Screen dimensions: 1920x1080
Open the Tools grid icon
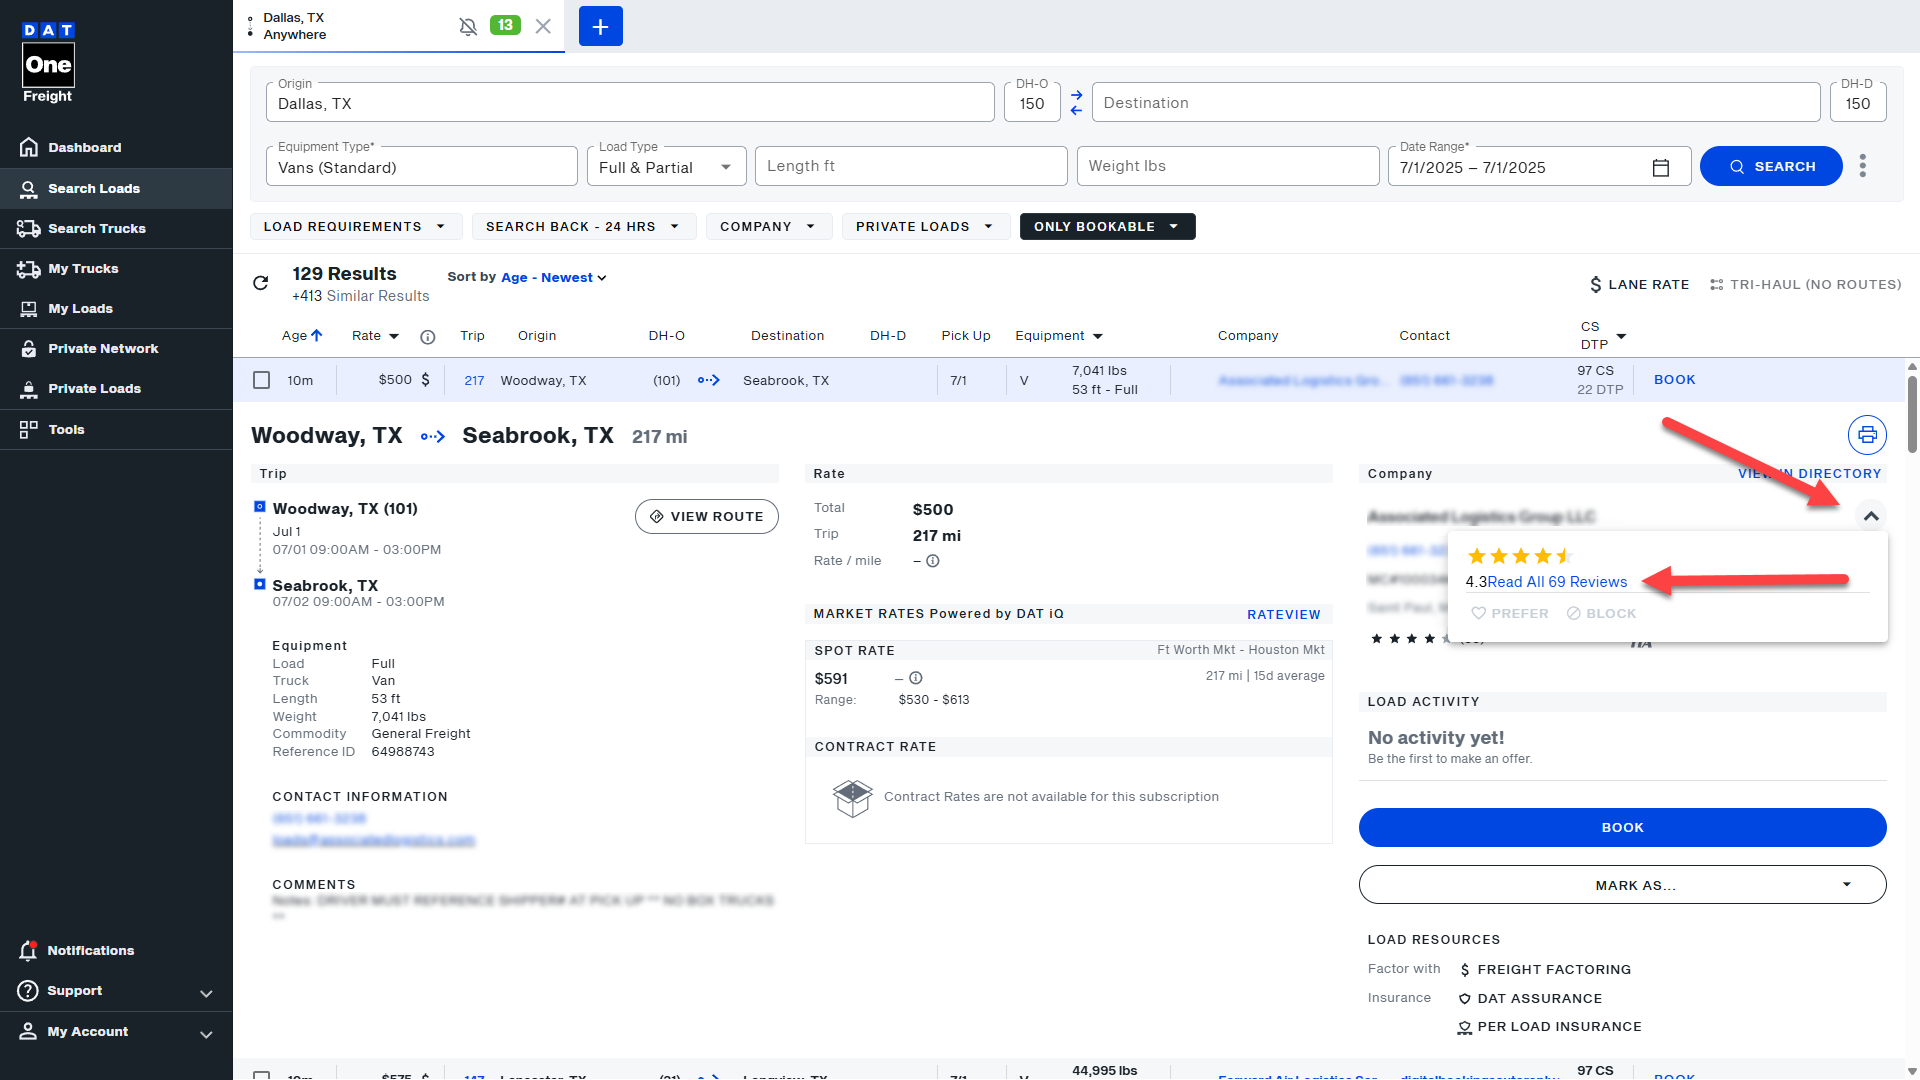tap(29, 429)
